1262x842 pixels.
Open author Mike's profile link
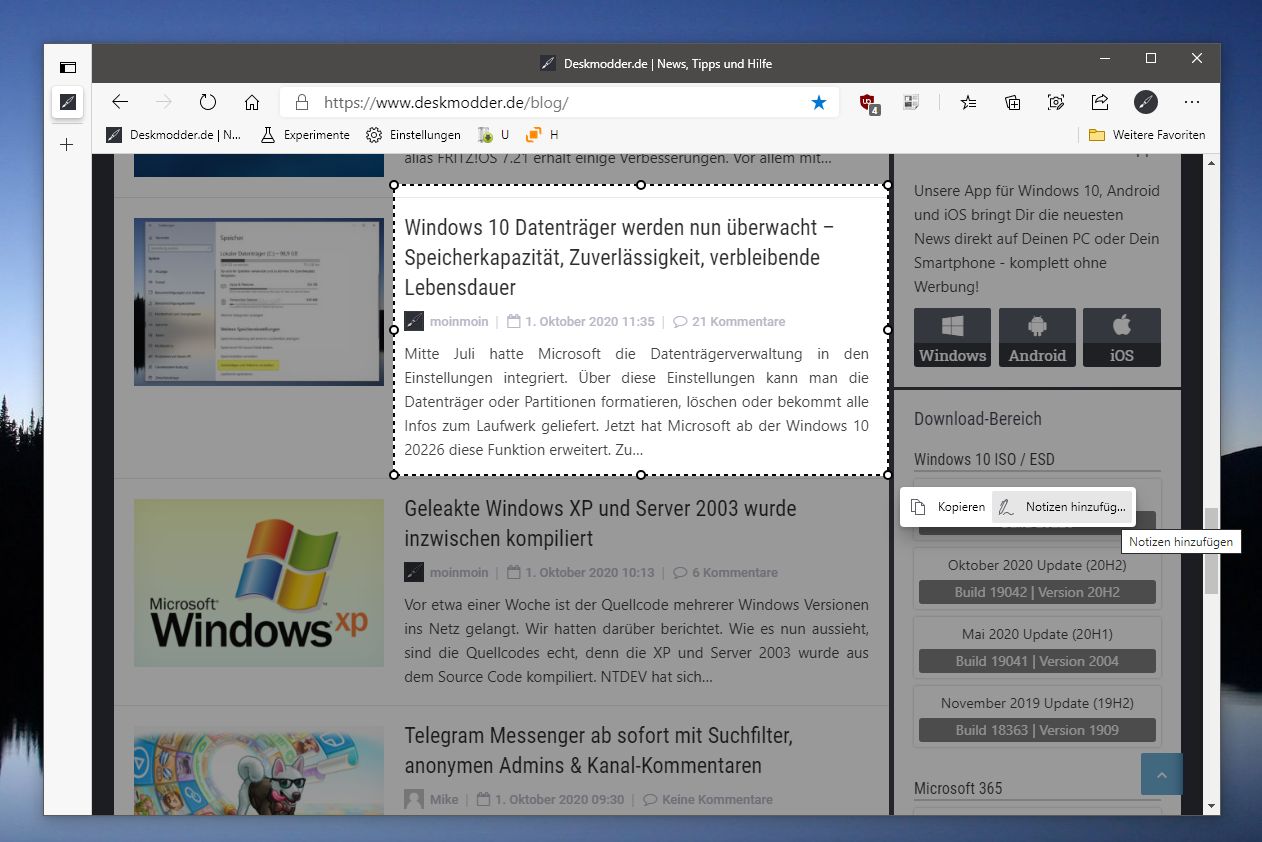[x=444, y=800]
